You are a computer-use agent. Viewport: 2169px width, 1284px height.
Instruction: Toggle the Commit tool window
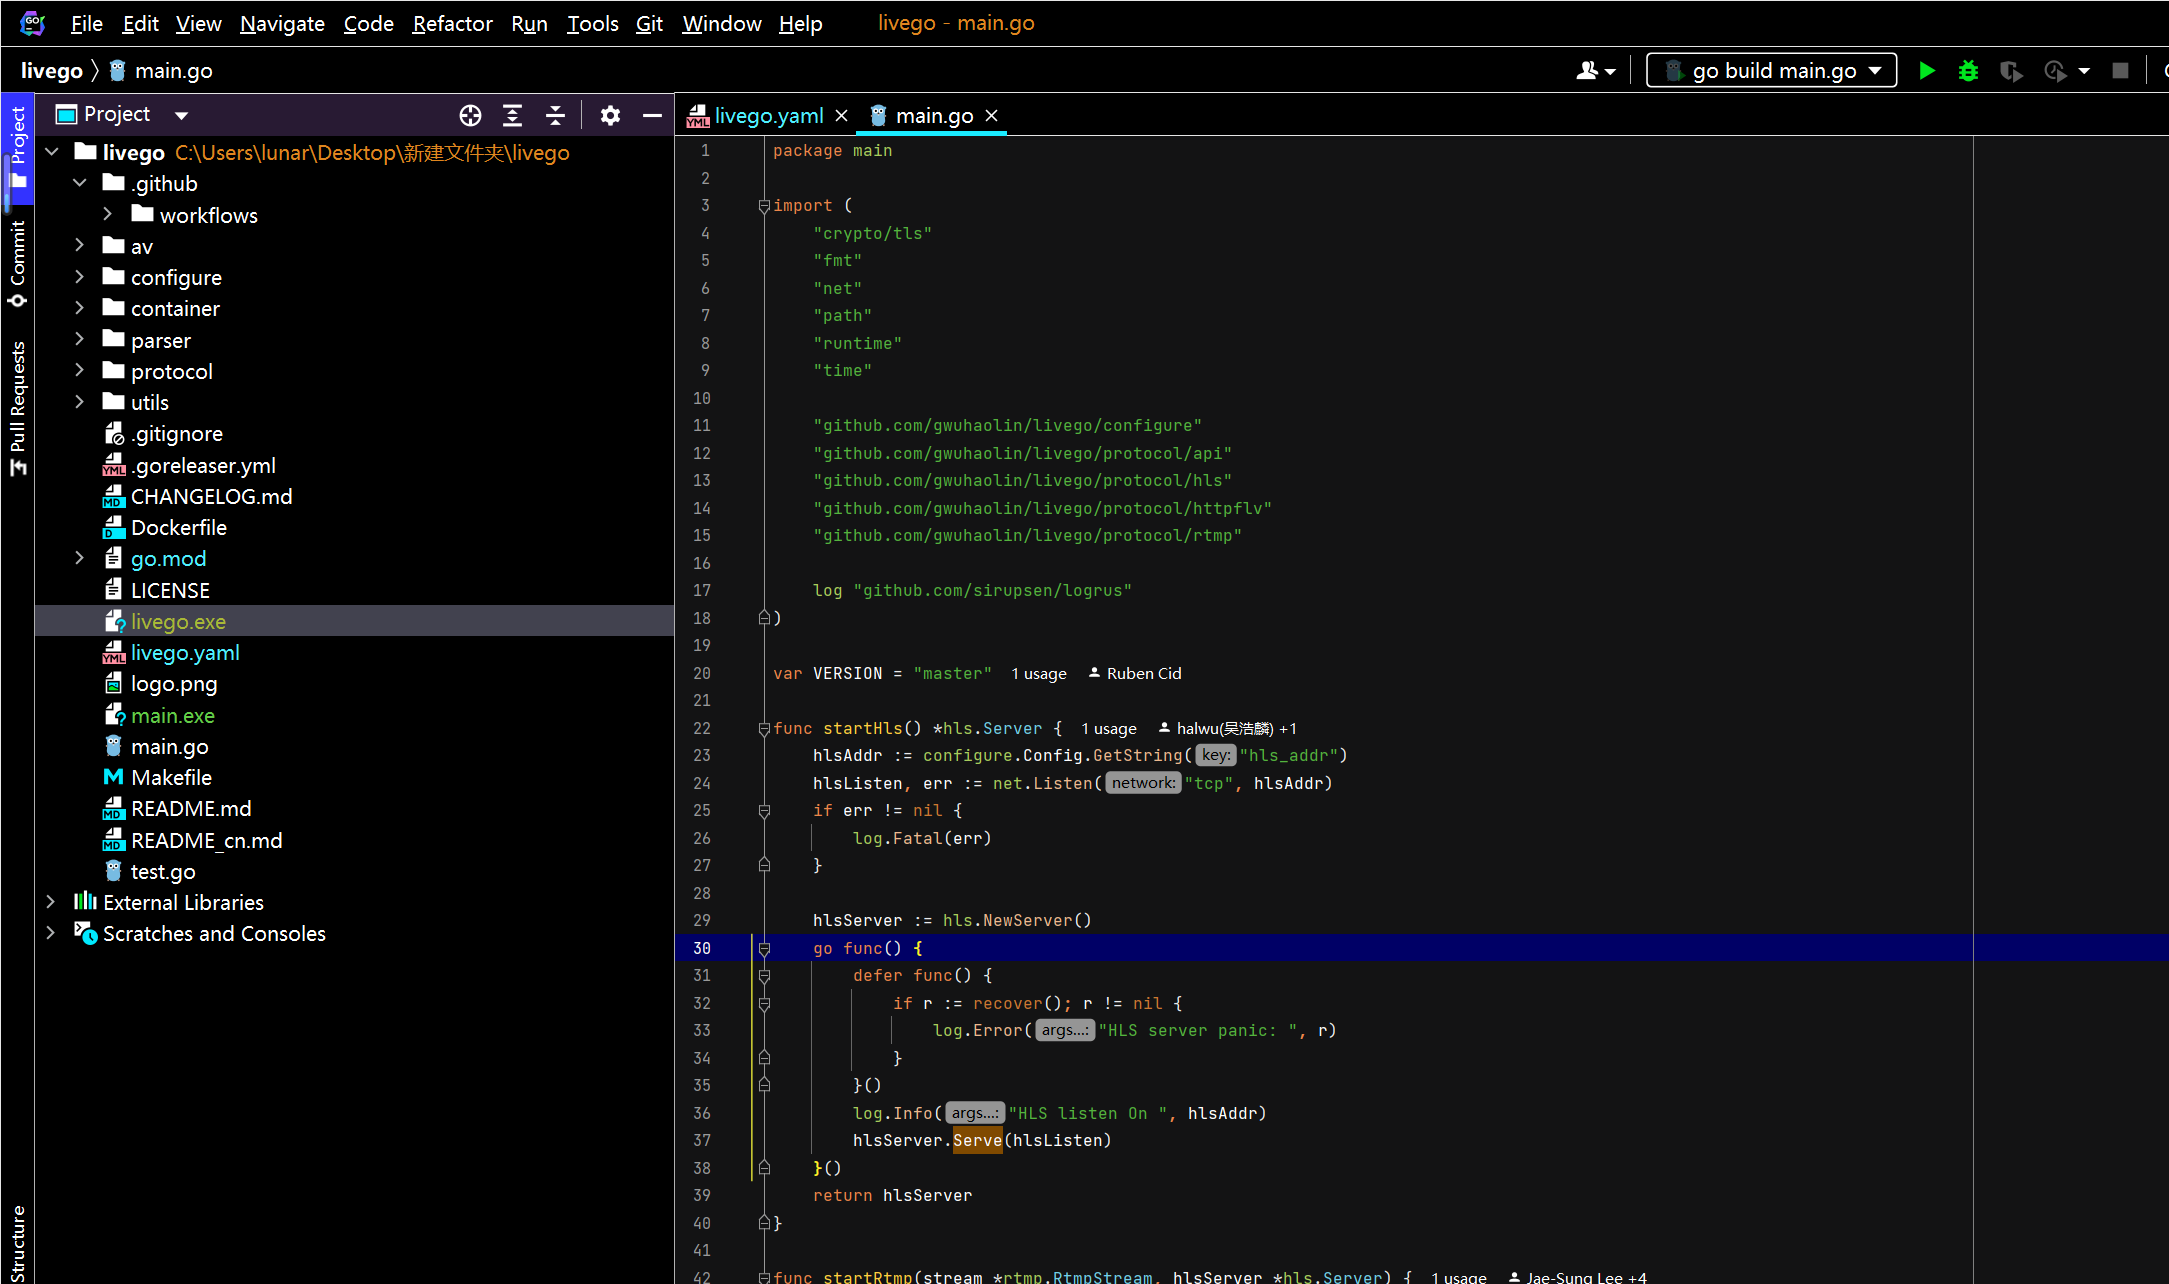pos(17,262)
